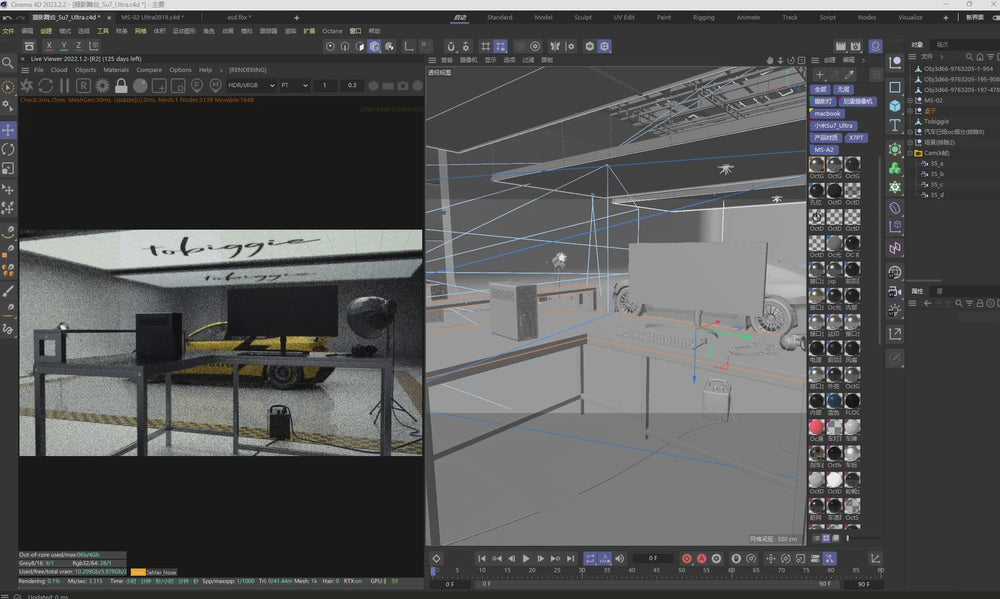The image size is (1000, 599).
Task: Click the Cube primitive icon
Action: pos(895,106)
